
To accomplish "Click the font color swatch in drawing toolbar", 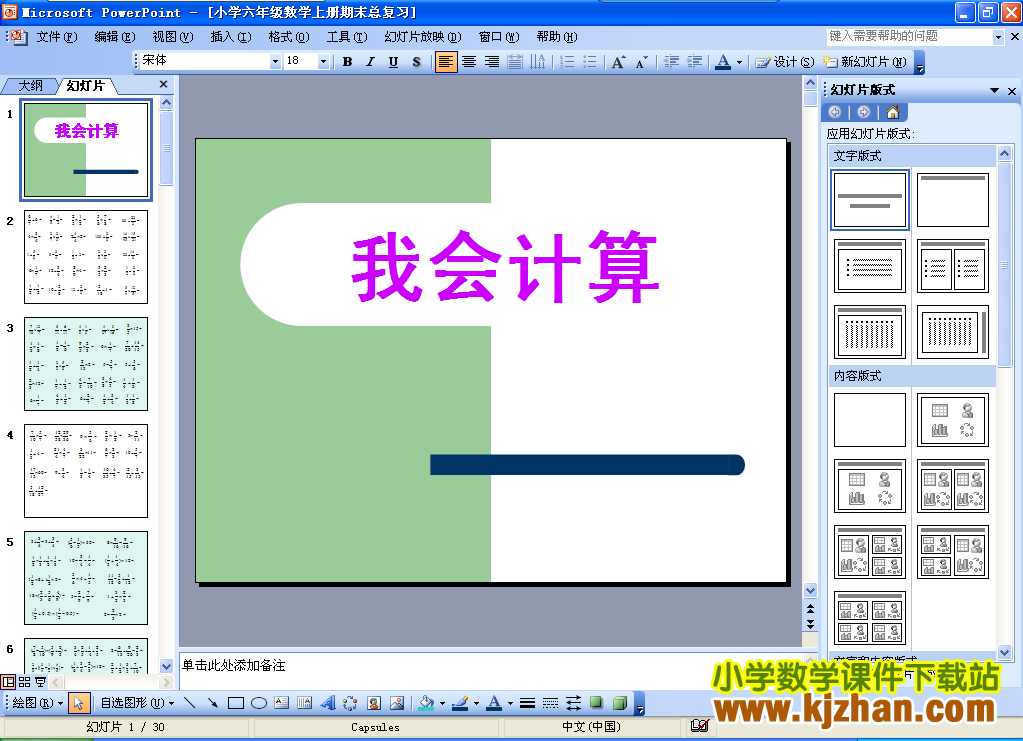I will coord(493,703).
